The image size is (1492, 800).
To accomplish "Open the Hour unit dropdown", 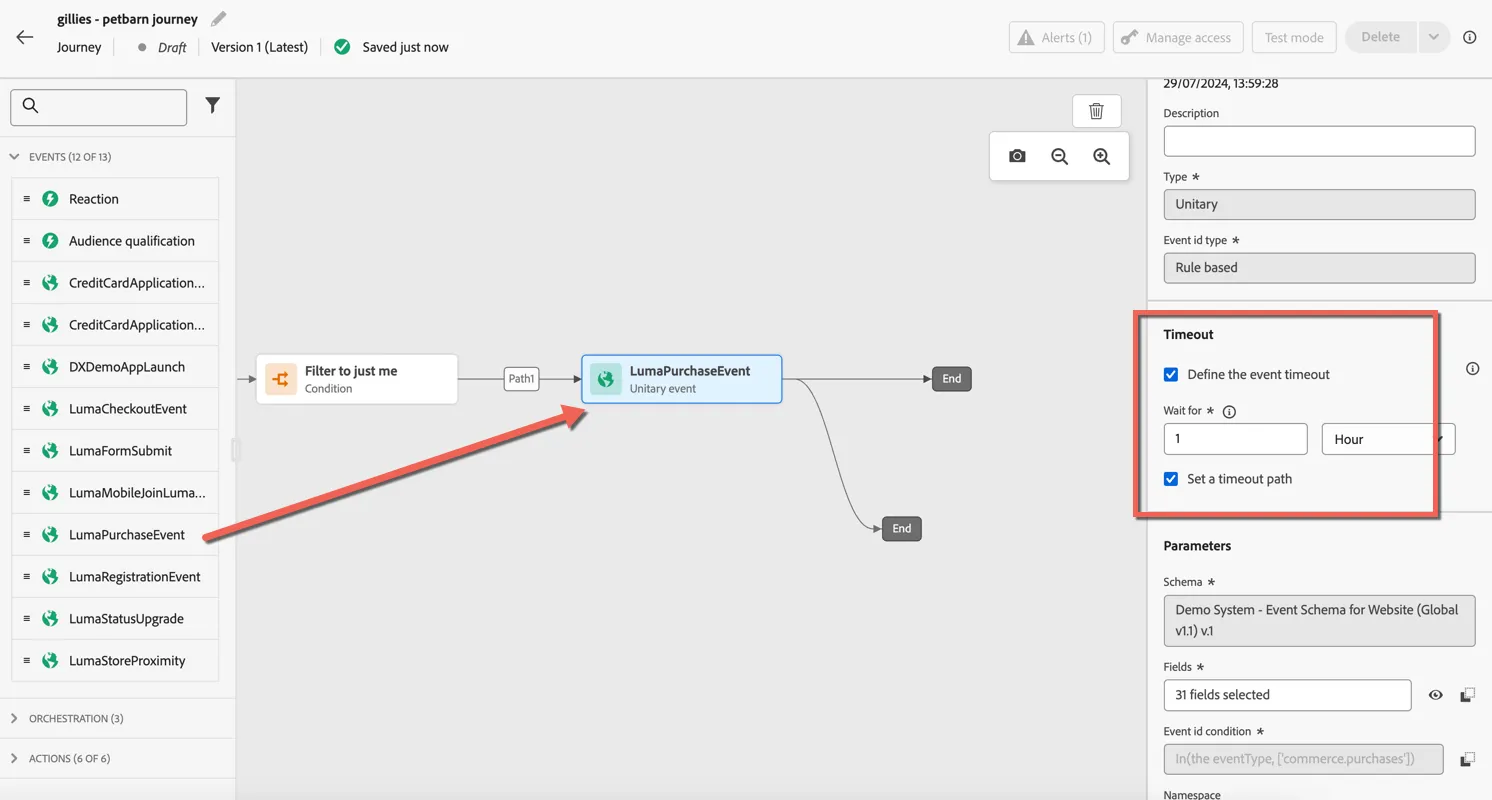I will pos(1388,439).
